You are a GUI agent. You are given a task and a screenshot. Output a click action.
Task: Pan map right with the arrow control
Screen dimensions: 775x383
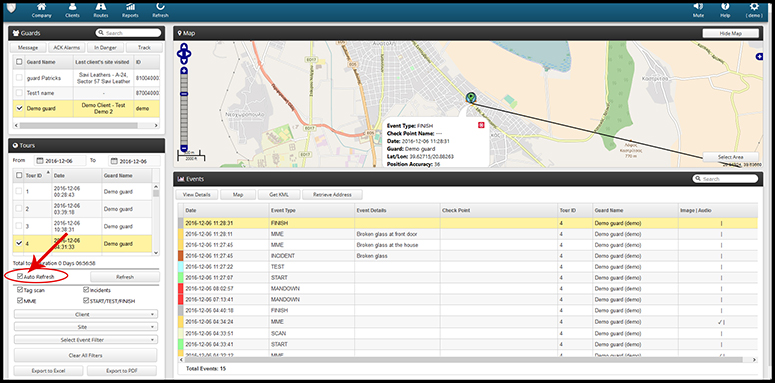coord(189,53)
